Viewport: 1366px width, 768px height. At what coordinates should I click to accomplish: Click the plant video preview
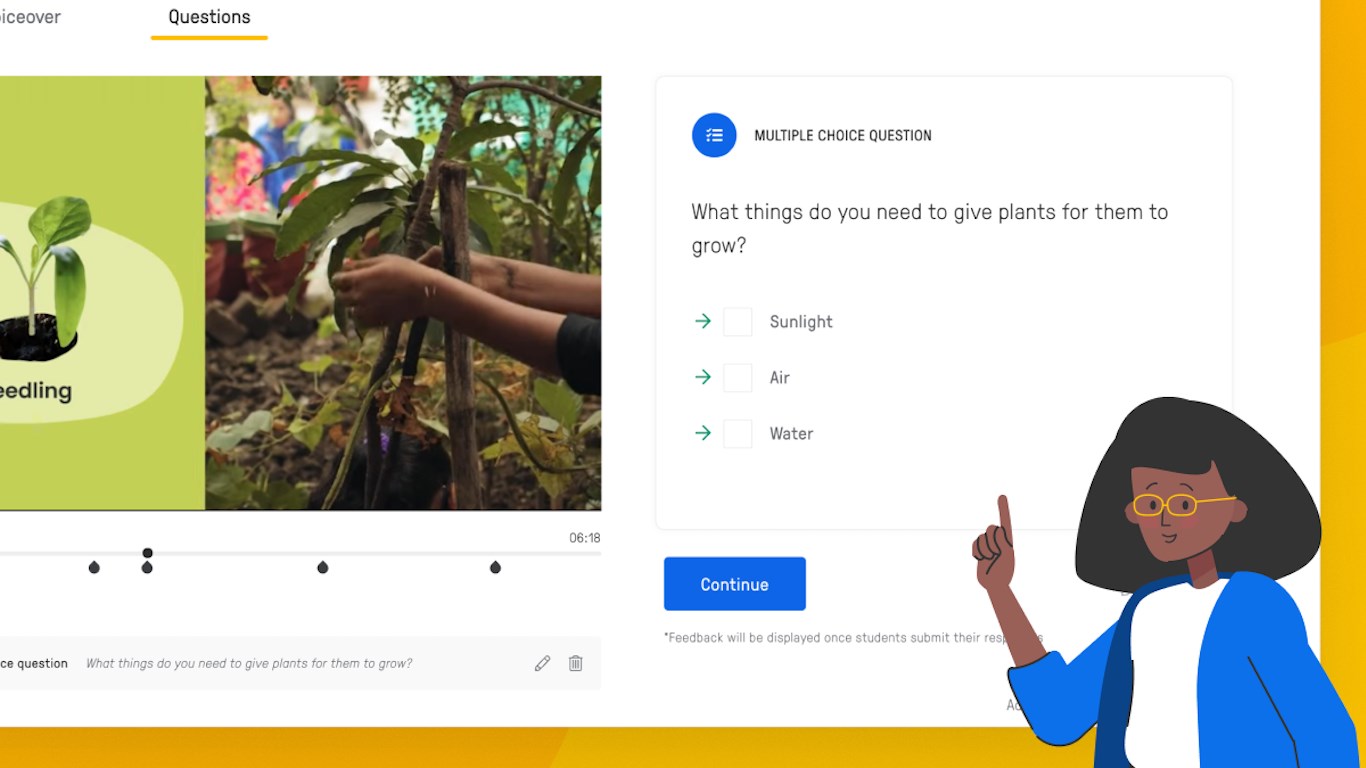click(300, 293)
